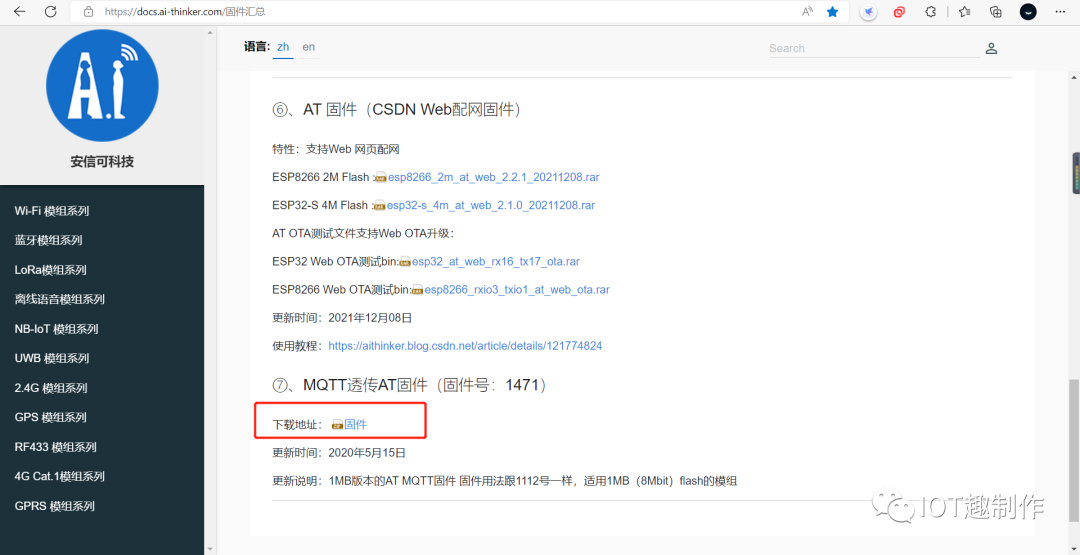Viewport: 1080px width, 555px height.
Task: Open 离线语音模组系列 sidebar item
Action: coord(59,300)
